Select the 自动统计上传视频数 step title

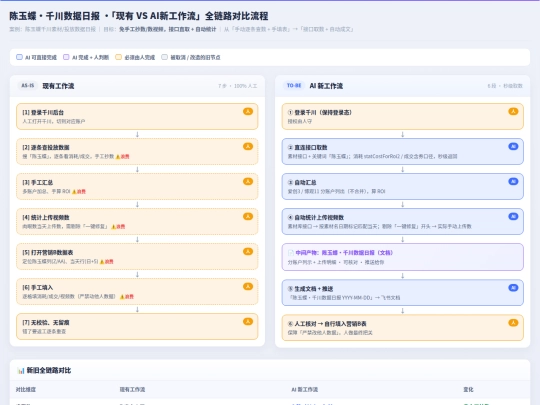[x=316, y=218]
